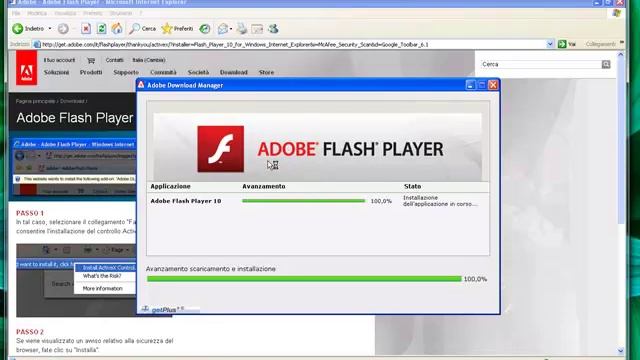Viewport: 640px width, 360px height.
Task: Click the Cerca search field on Adobe page
Action: [x=540, y=64]
